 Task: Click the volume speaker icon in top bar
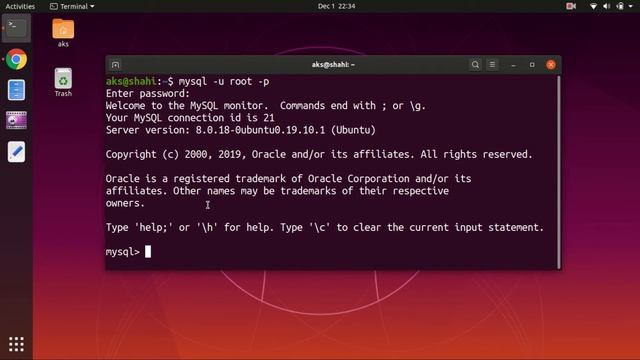coord(607,6)
